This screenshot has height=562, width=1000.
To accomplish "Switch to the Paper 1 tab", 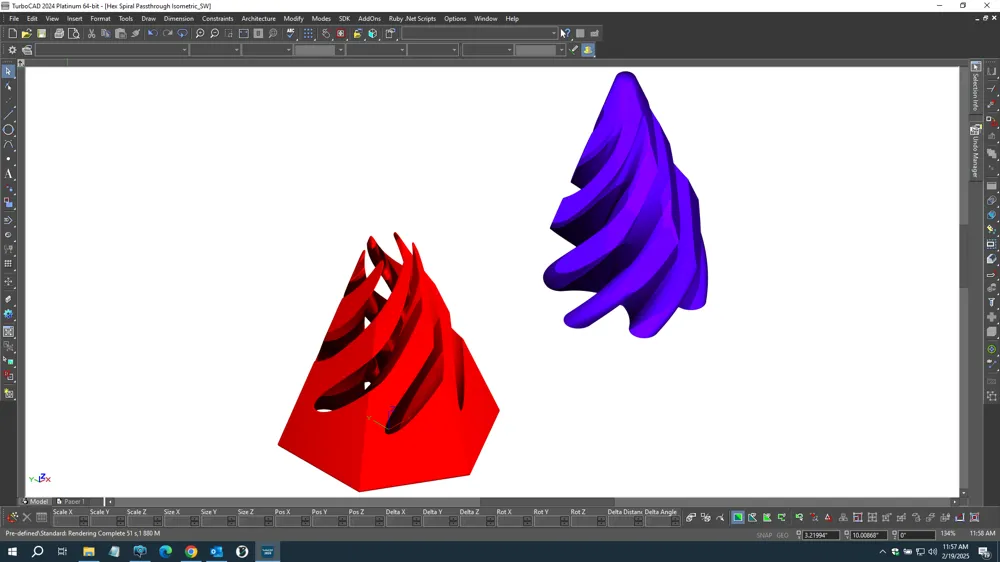I will [70, 501].
